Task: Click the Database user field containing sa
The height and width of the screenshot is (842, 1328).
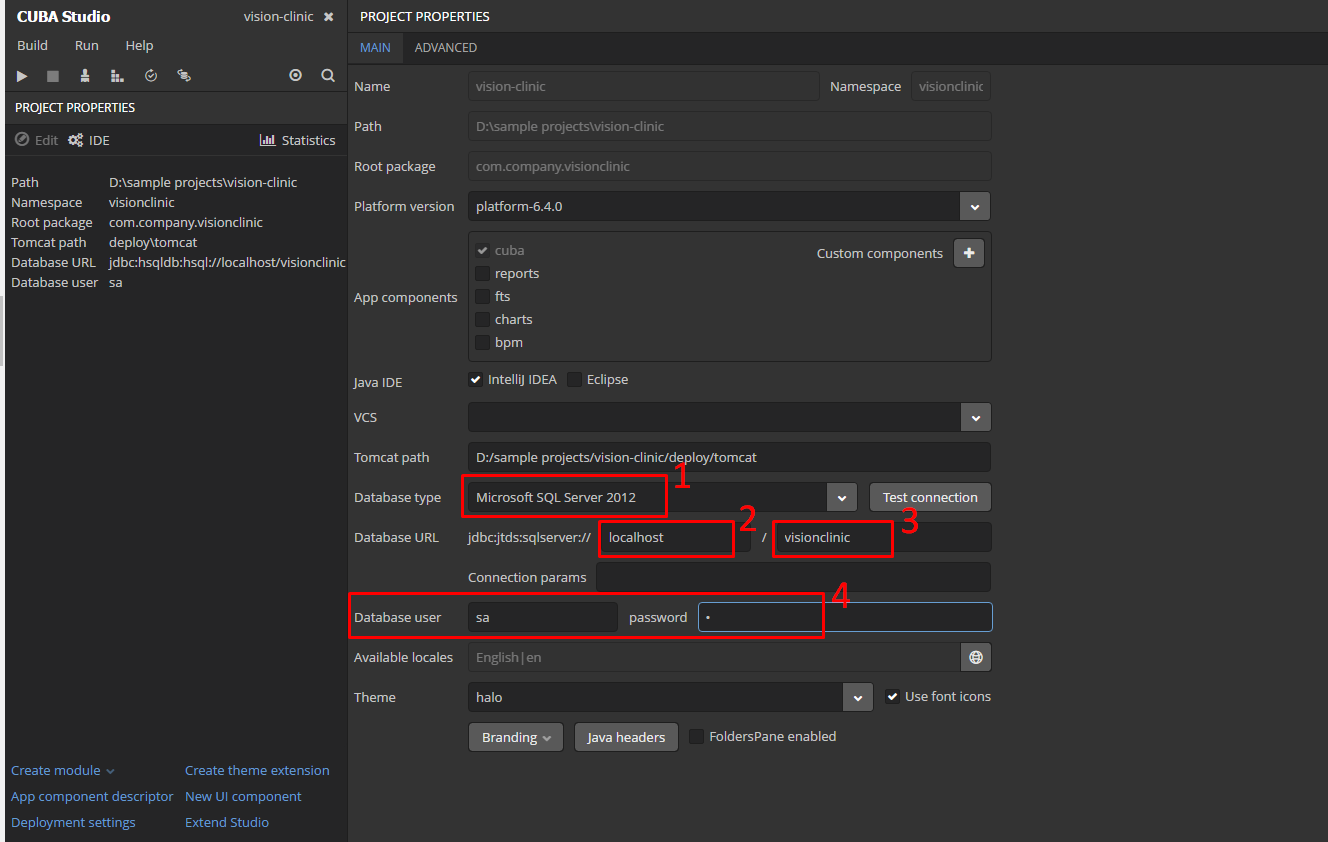Action: [543, 617]
